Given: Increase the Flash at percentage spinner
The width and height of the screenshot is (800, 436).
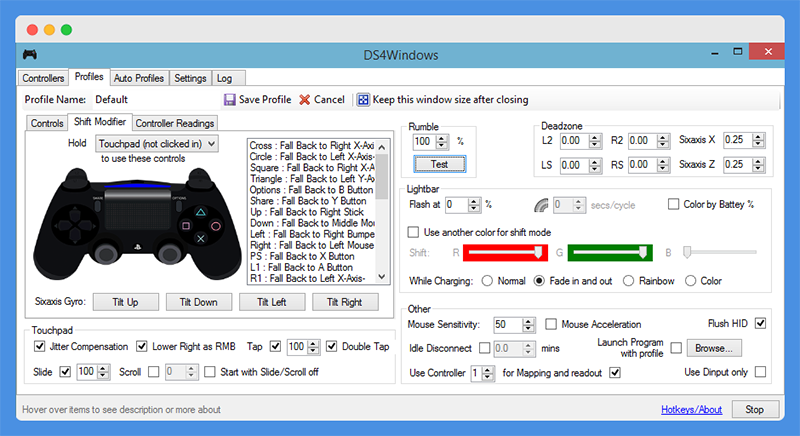Looking at the screenshot, I should click(474, 201).
